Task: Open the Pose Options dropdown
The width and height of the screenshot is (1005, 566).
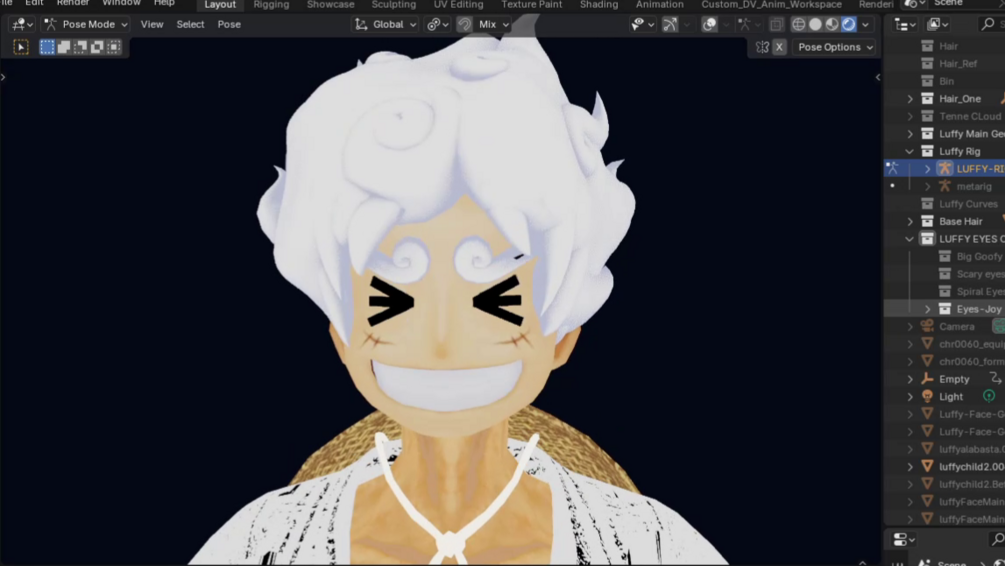Action: [835, 47]
